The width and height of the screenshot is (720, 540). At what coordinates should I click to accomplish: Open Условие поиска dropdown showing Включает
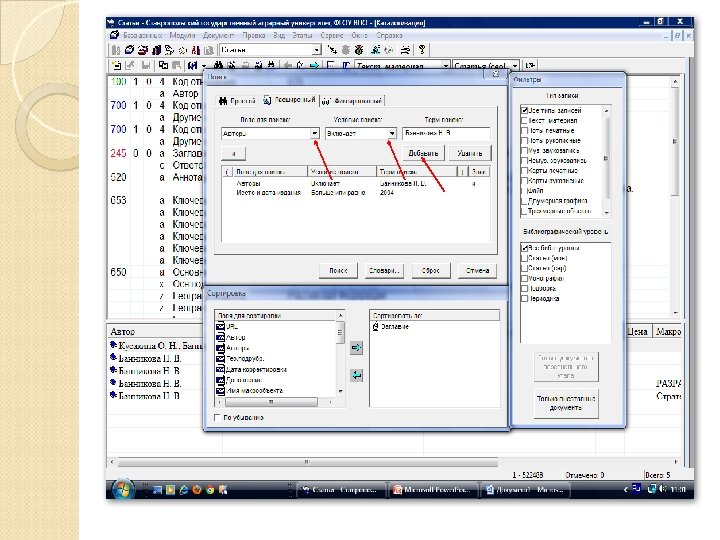[392, 133]
